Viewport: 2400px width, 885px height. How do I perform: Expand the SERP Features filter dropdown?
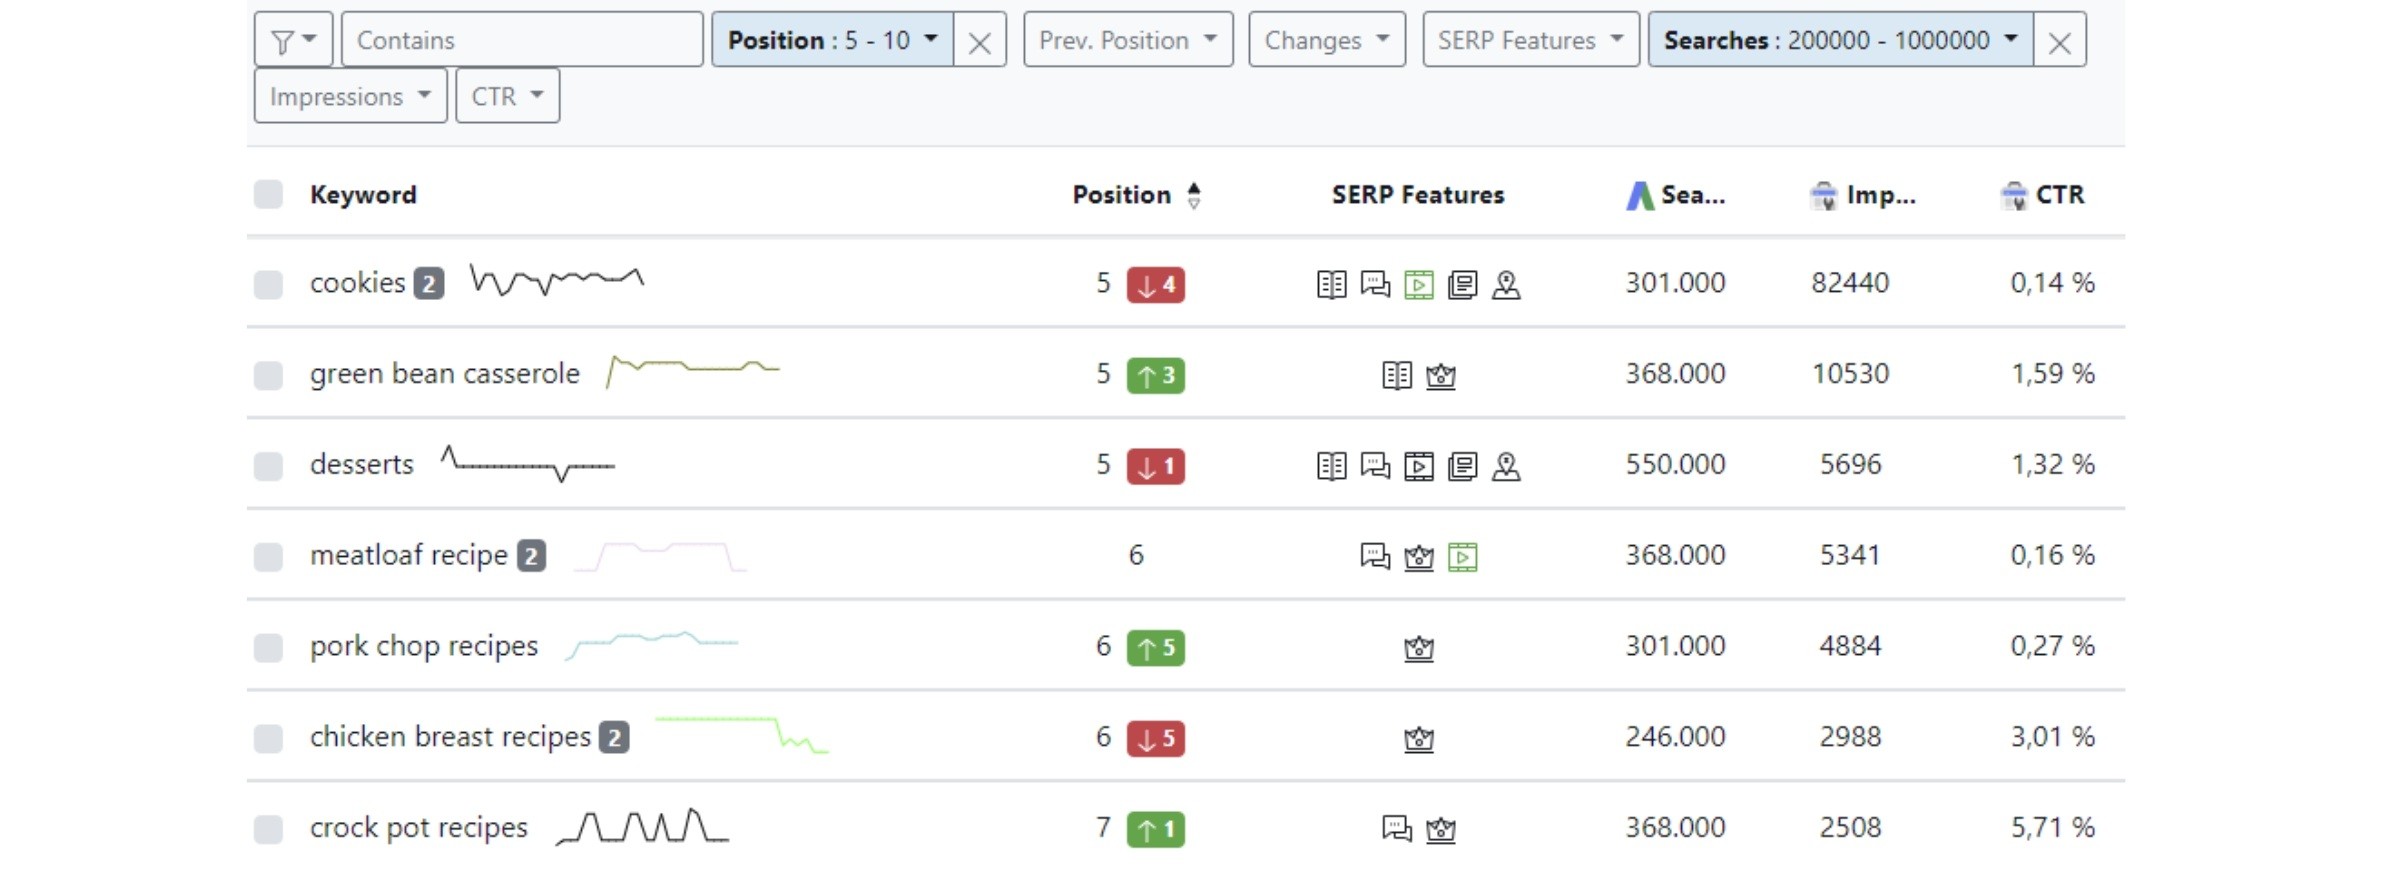[1531, 40]
